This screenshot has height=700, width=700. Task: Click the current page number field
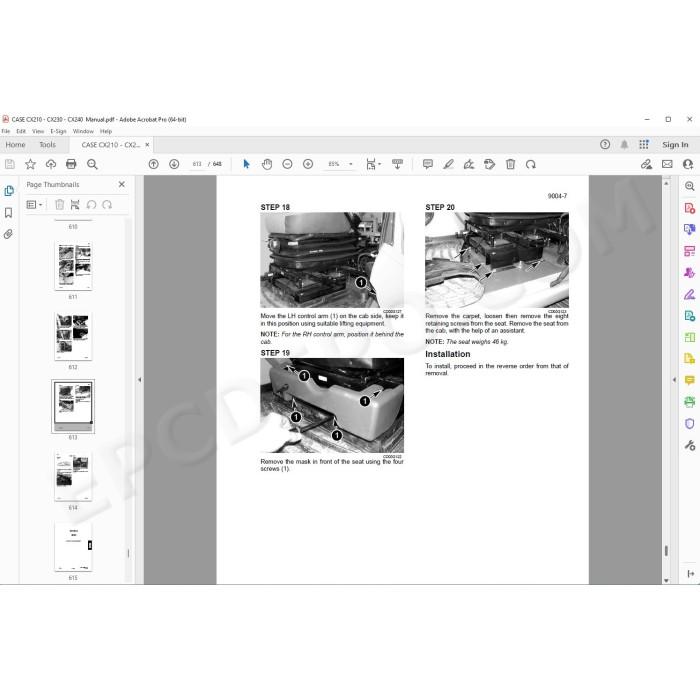(x=197, y=164)
